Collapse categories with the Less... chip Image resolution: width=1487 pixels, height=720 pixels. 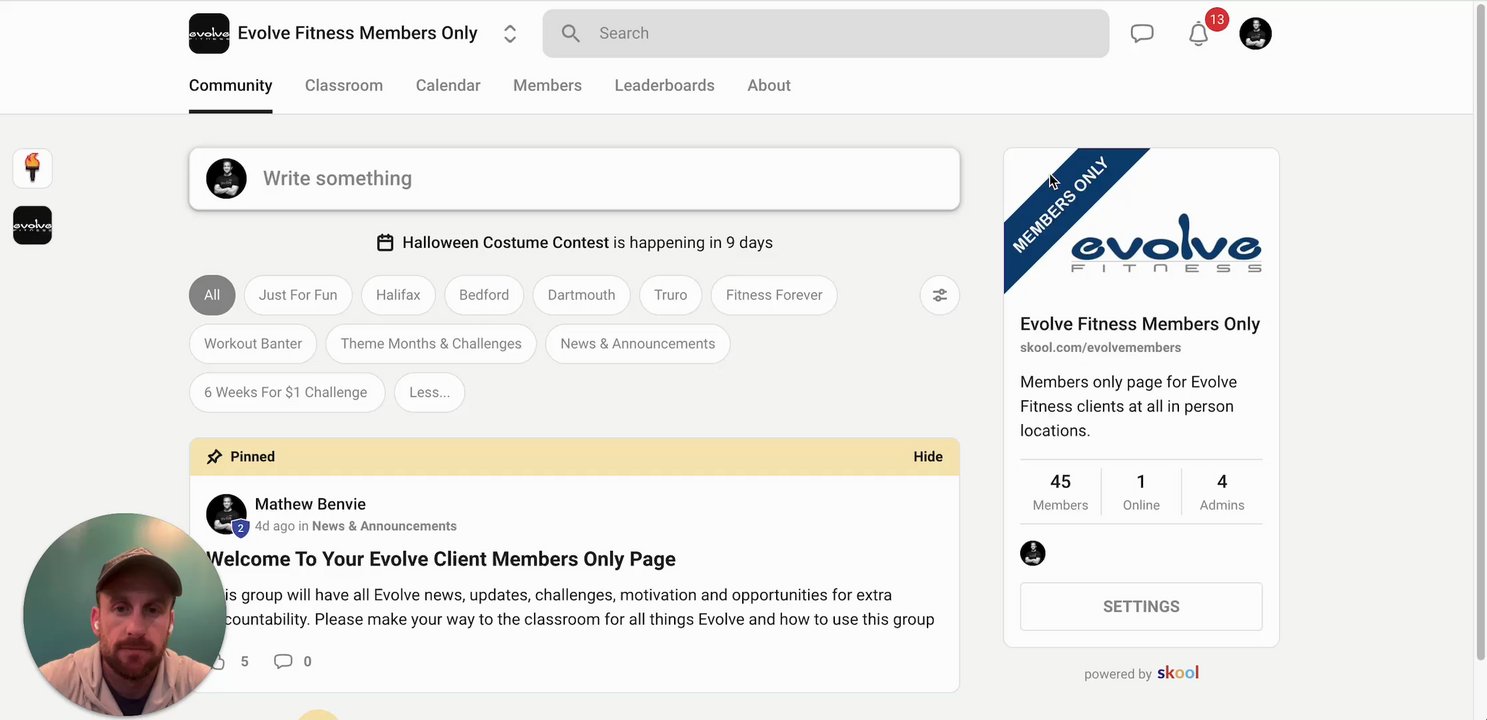pos(429,392)
